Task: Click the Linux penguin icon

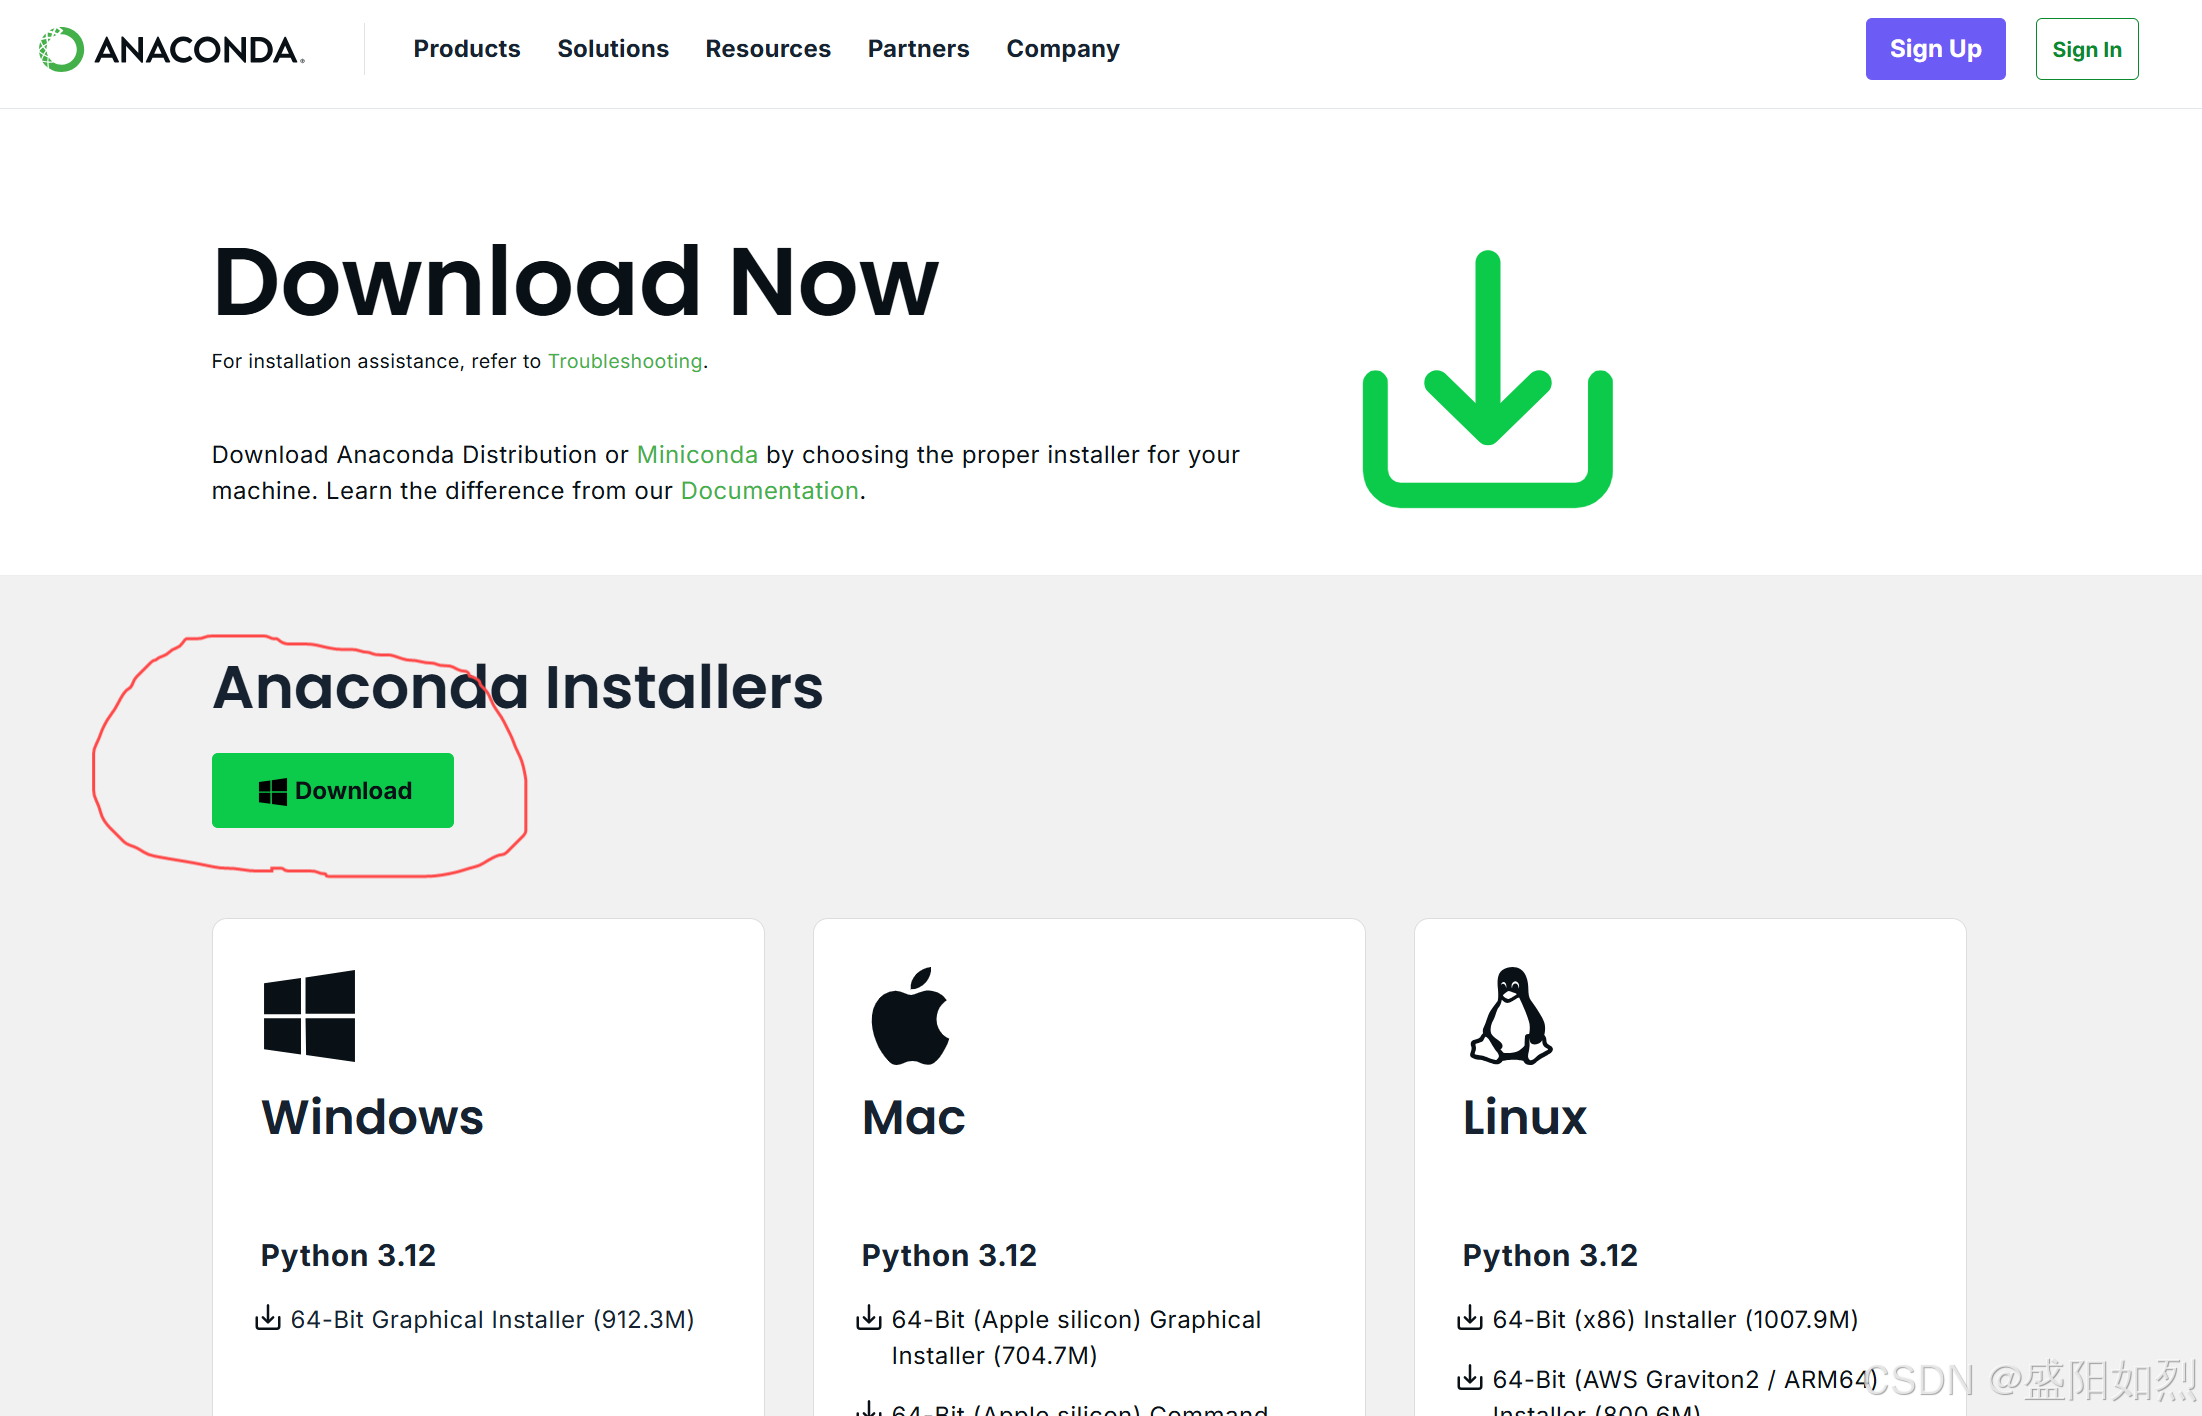Action: pyautogui.click(x=1511, y=1015)
